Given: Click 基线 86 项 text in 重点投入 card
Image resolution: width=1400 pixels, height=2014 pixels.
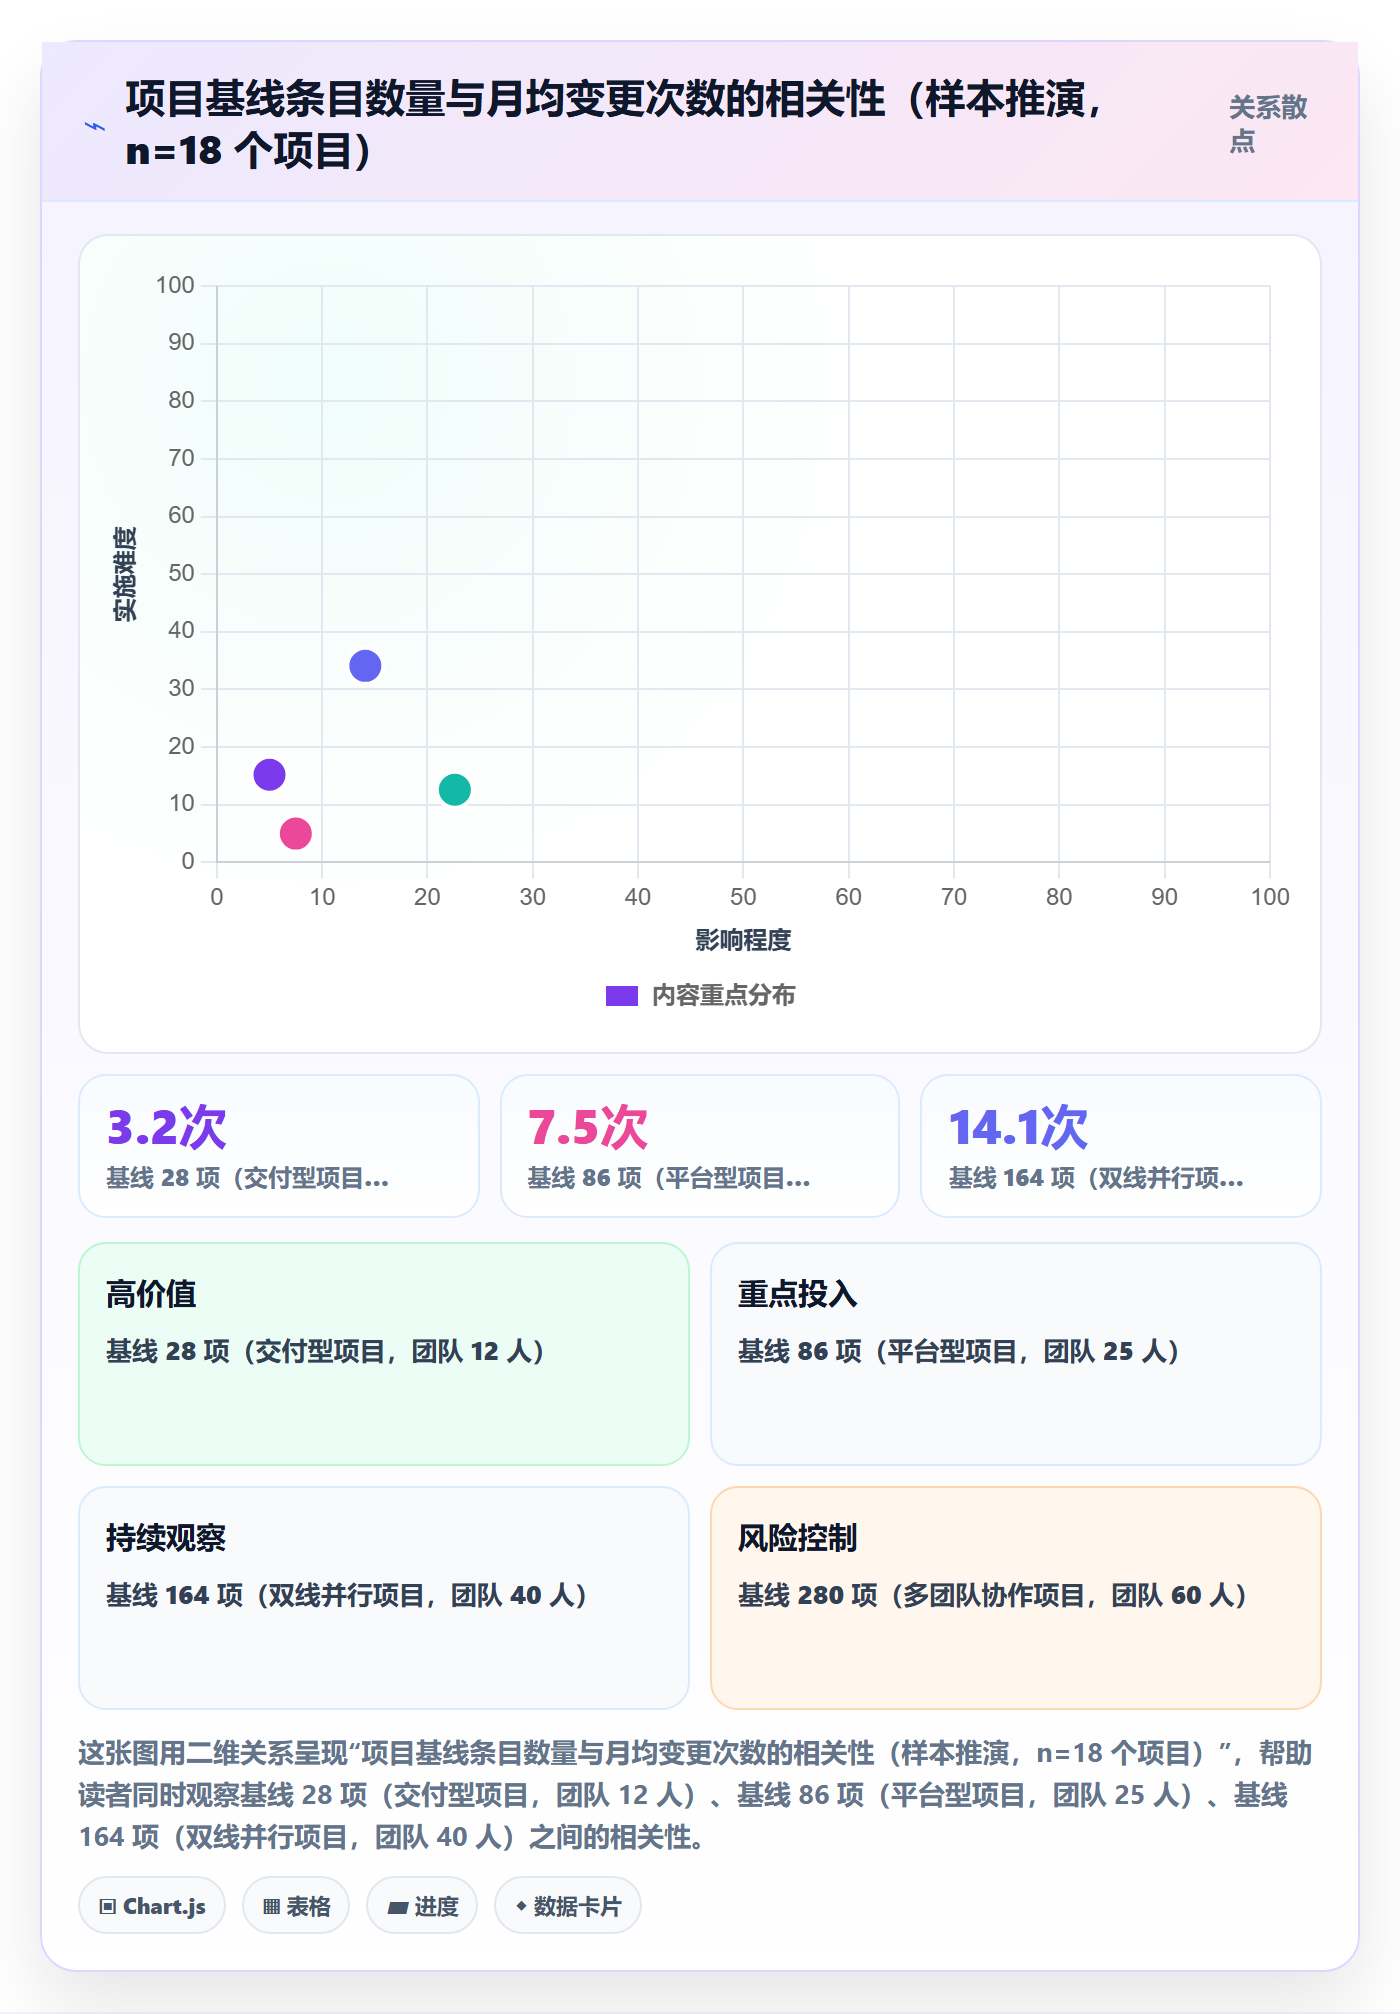Looking at the screenshot, I should (959, 1351).
